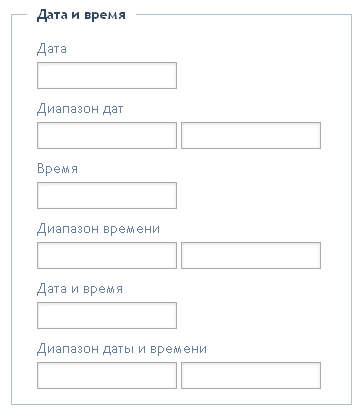Activate the end field of Диапазон времени
This screenshot has height=416, width=364.
pos(251,255)
